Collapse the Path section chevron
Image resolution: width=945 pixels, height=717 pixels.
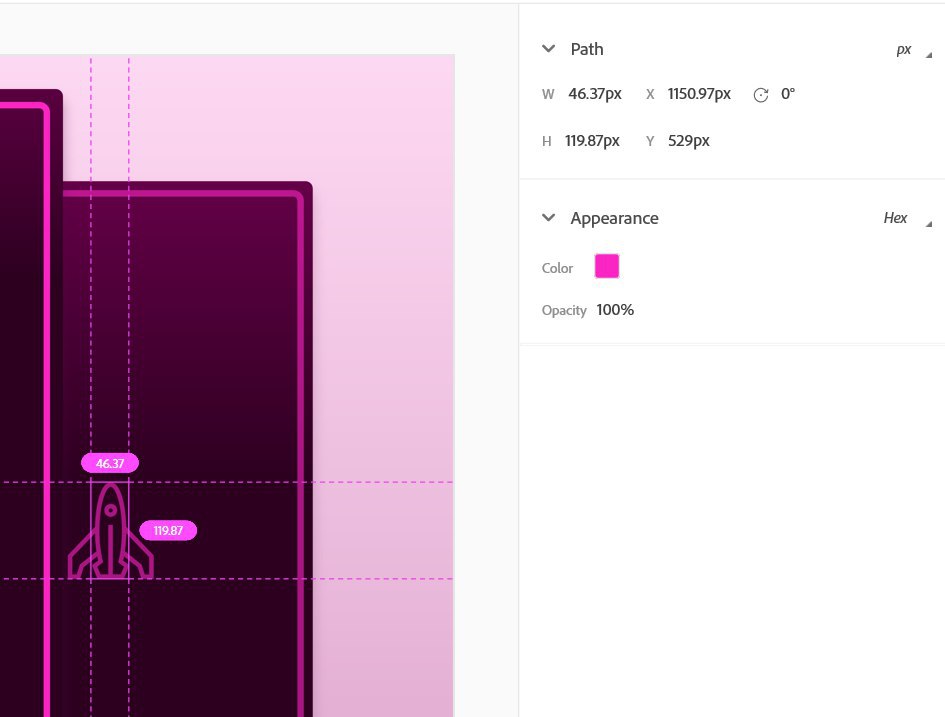(548, 49)
